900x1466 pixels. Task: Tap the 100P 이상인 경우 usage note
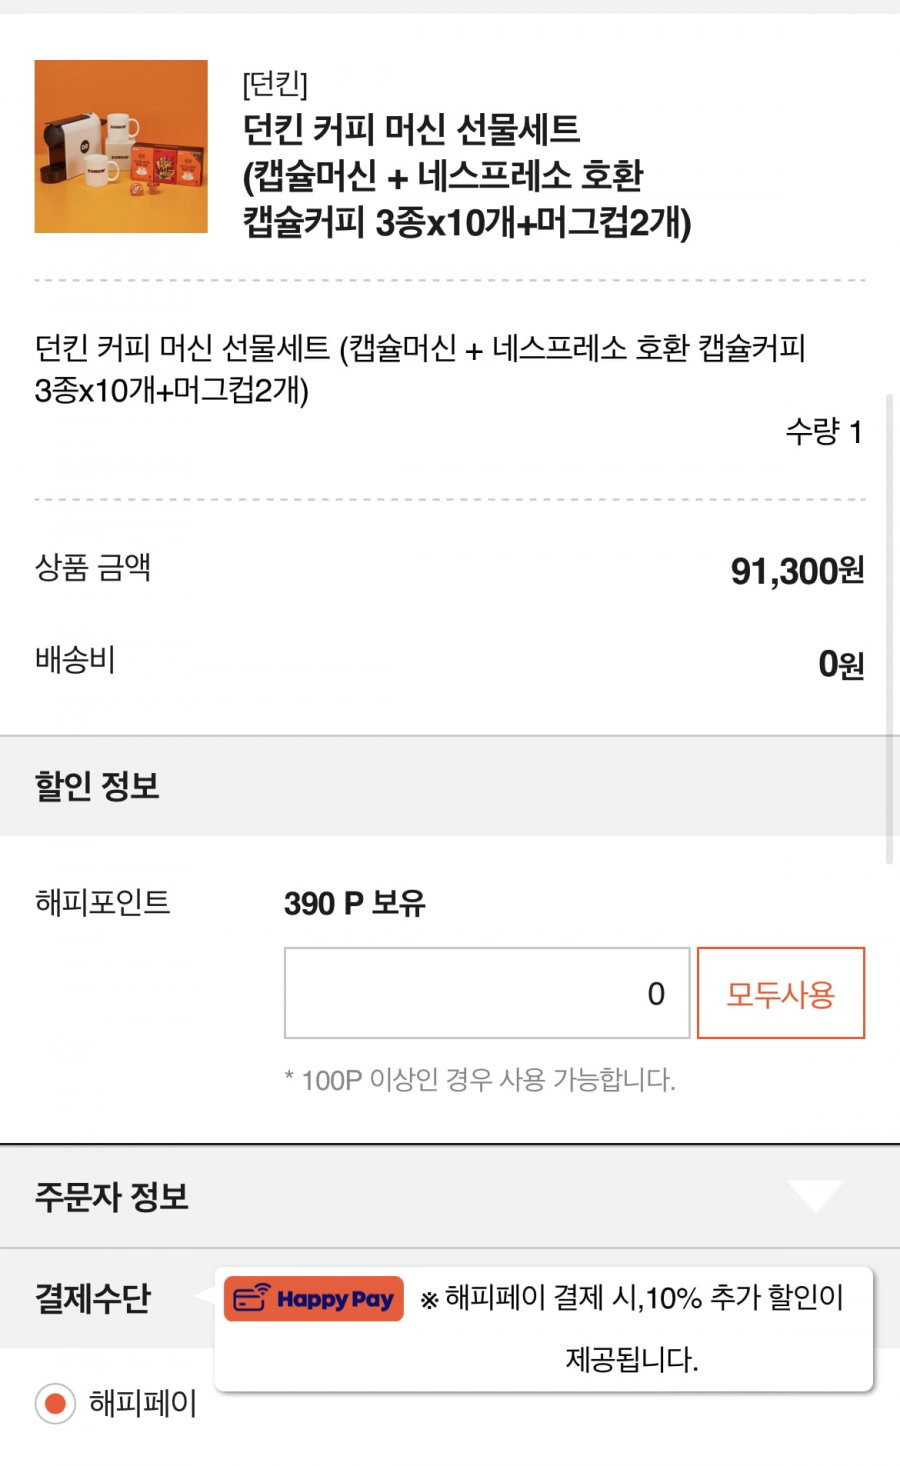(480, 1080)
